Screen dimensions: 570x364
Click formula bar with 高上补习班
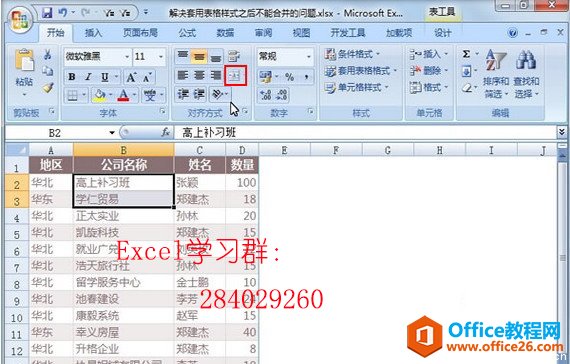[365, 133]
